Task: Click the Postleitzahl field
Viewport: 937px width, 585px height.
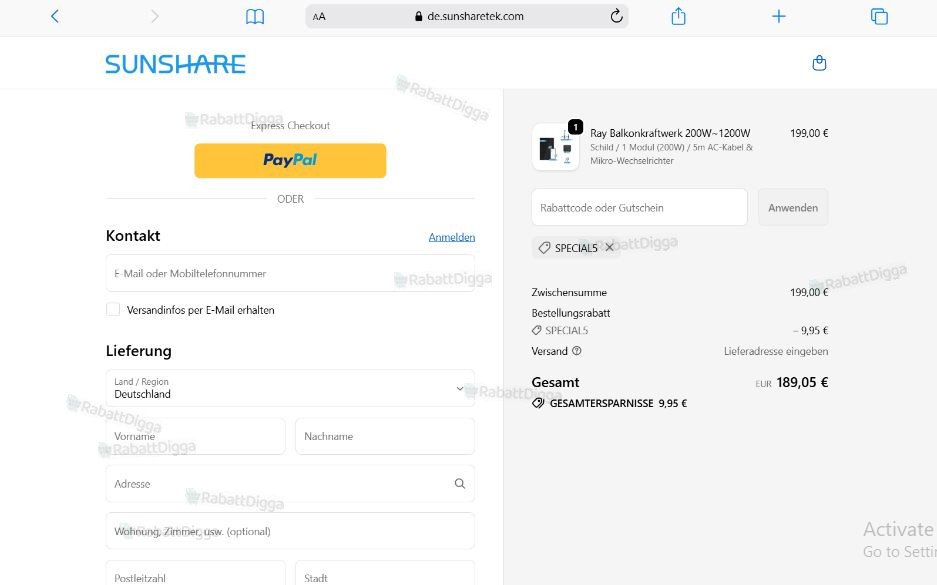Action: point(195,572)
